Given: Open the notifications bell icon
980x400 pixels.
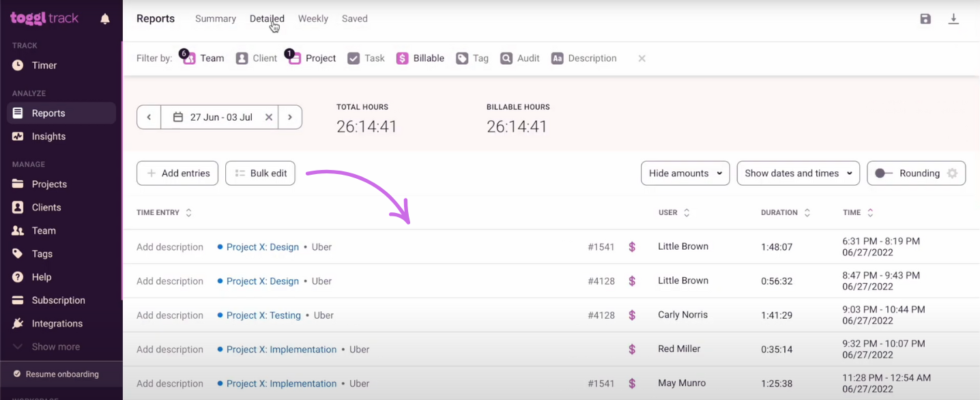Looking at the screenshot, I should click(x=105, y=19).
